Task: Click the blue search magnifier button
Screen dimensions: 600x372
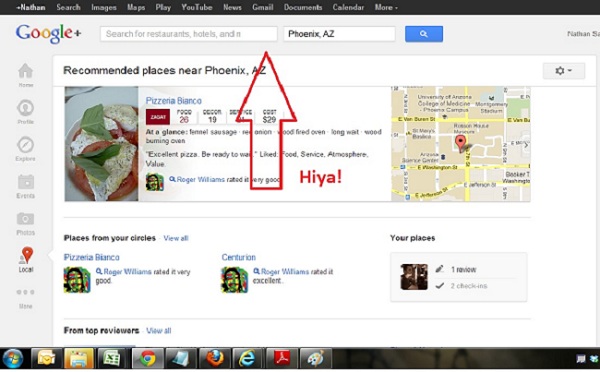Action: point(424,34)
